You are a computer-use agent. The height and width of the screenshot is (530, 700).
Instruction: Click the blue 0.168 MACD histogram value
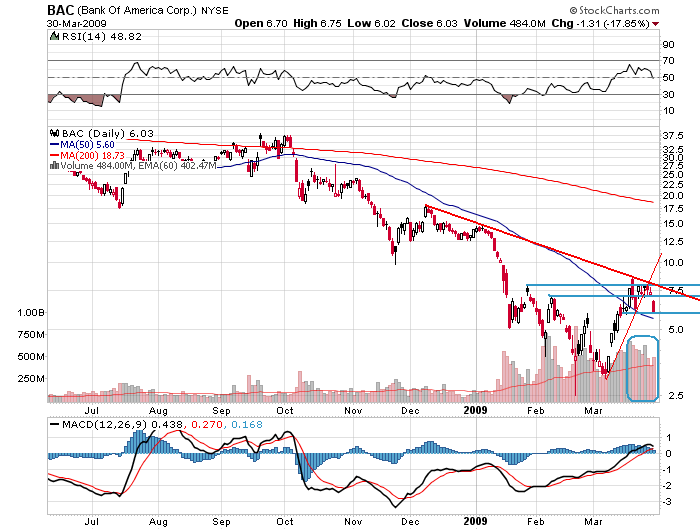click(247, 425)
